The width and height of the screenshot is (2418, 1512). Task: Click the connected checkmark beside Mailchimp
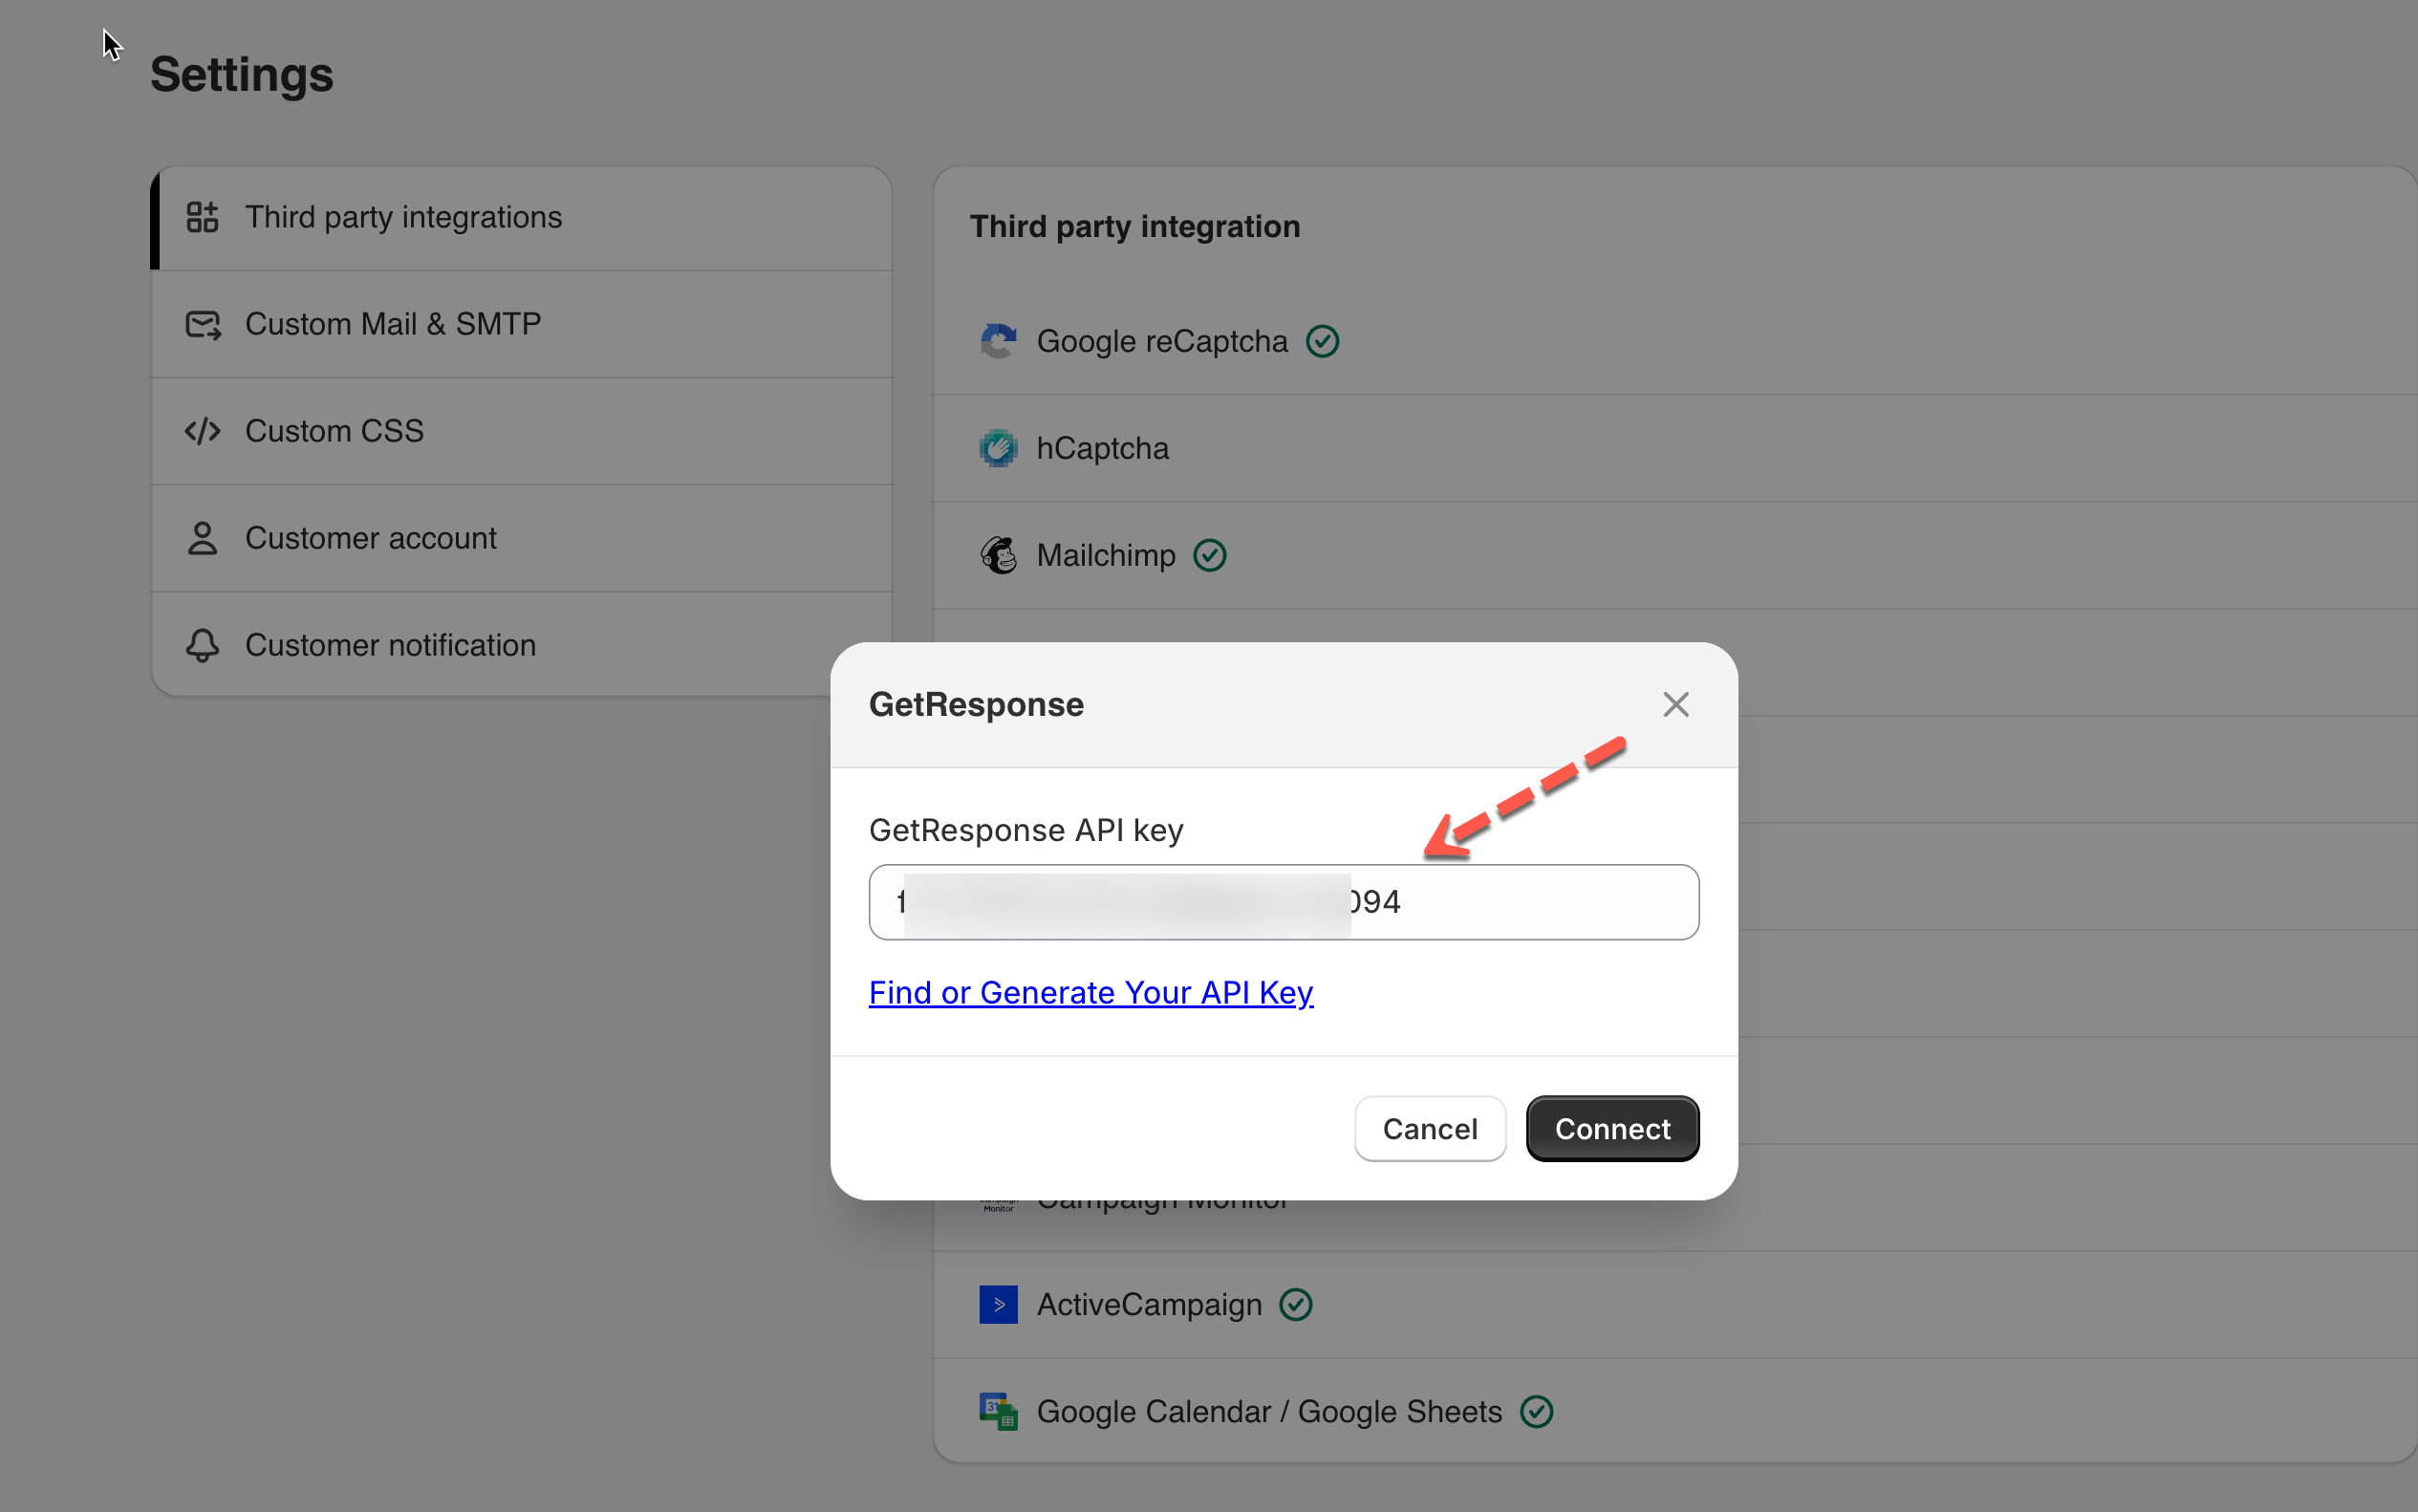1209,555
